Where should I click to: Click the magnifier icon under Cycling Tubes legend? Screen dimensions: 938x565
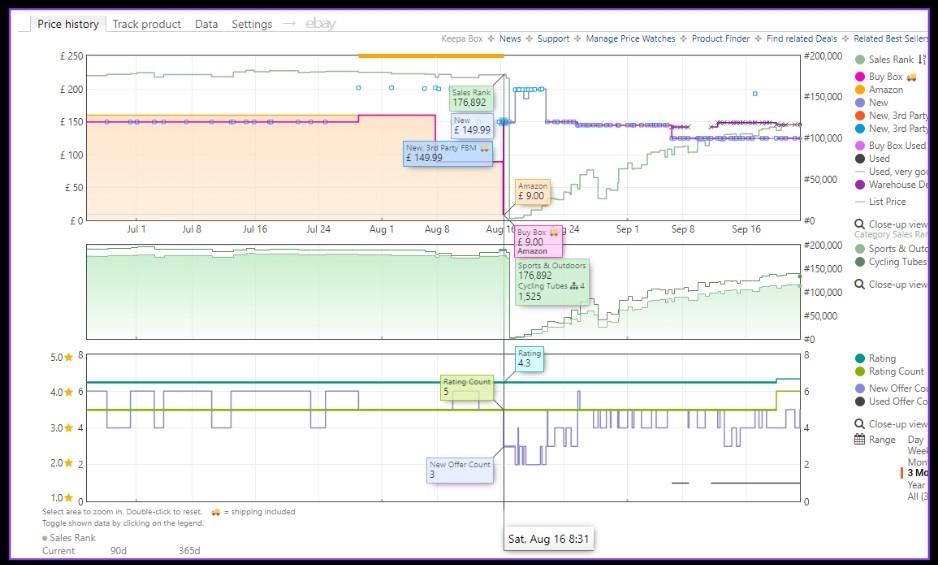pos(859,284)
